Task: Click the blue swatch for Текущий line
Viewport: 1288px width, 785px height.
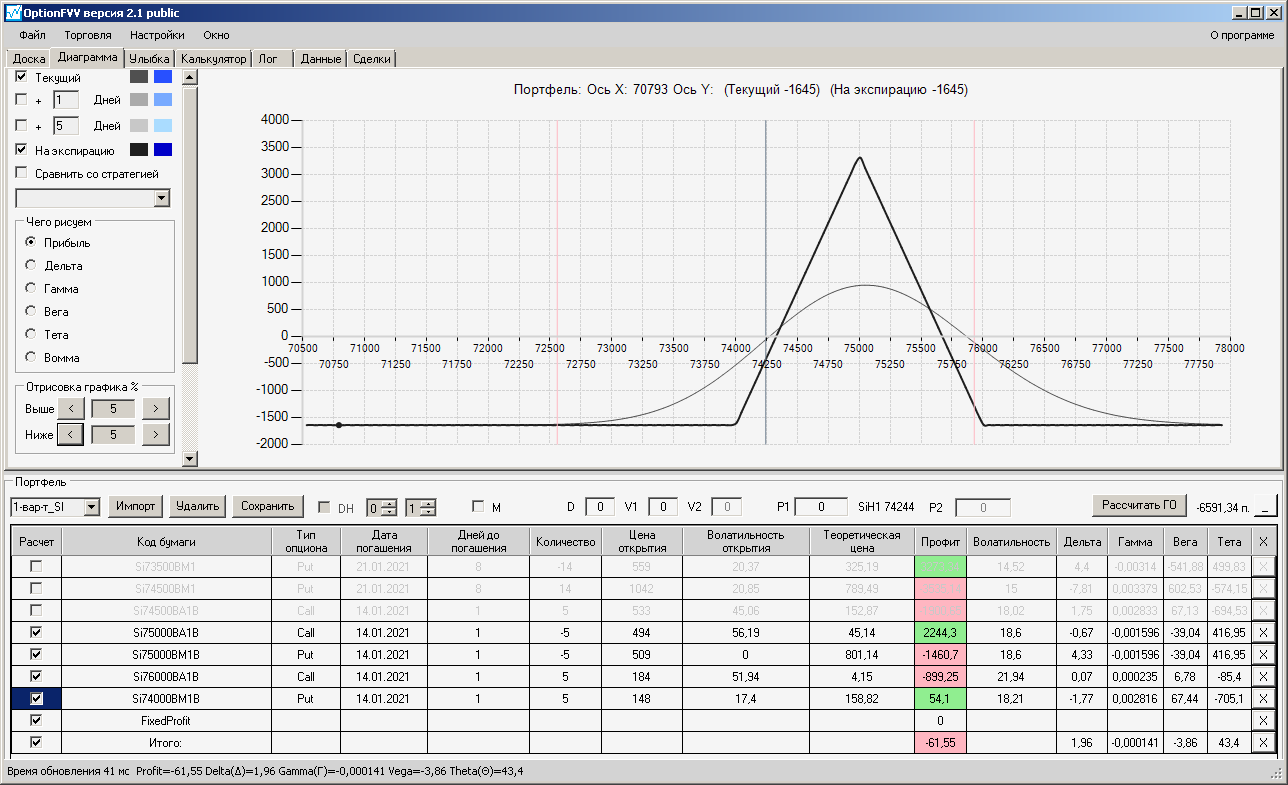Action: (x=163, y=77)
